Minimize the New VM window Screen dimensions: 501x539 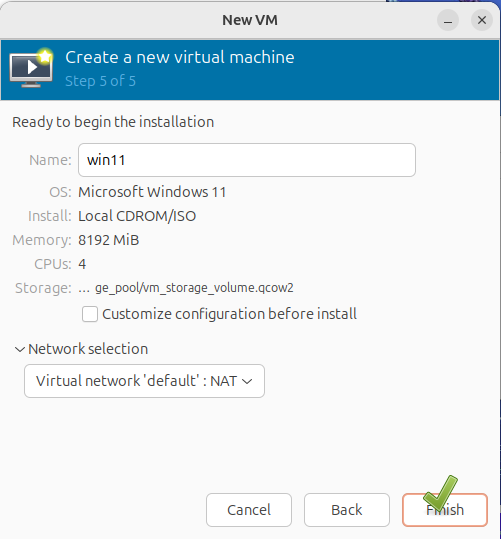[x=448, y=20]
